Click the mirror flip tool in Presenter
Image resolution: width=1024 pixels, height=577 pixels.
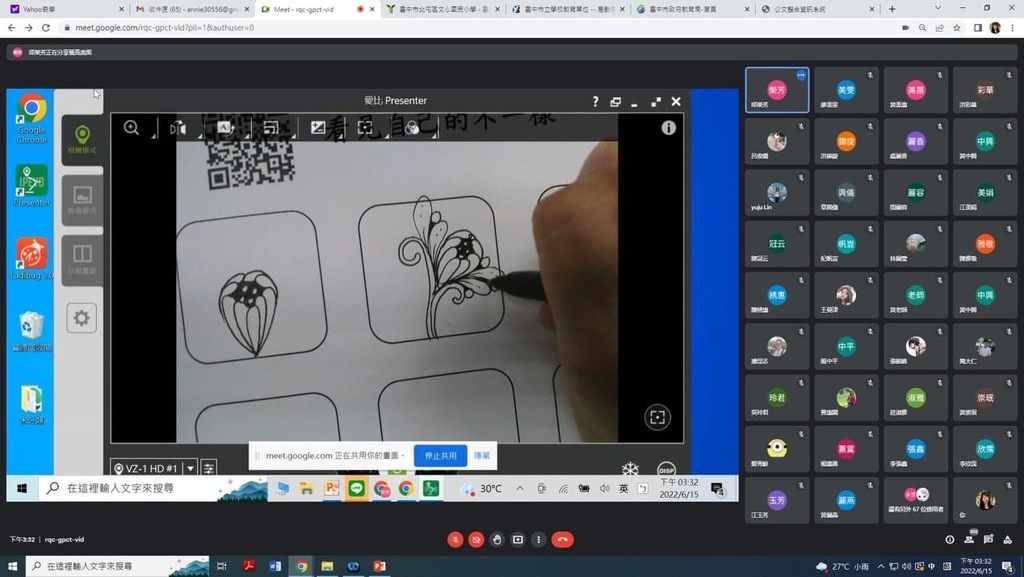pos(178,128)
